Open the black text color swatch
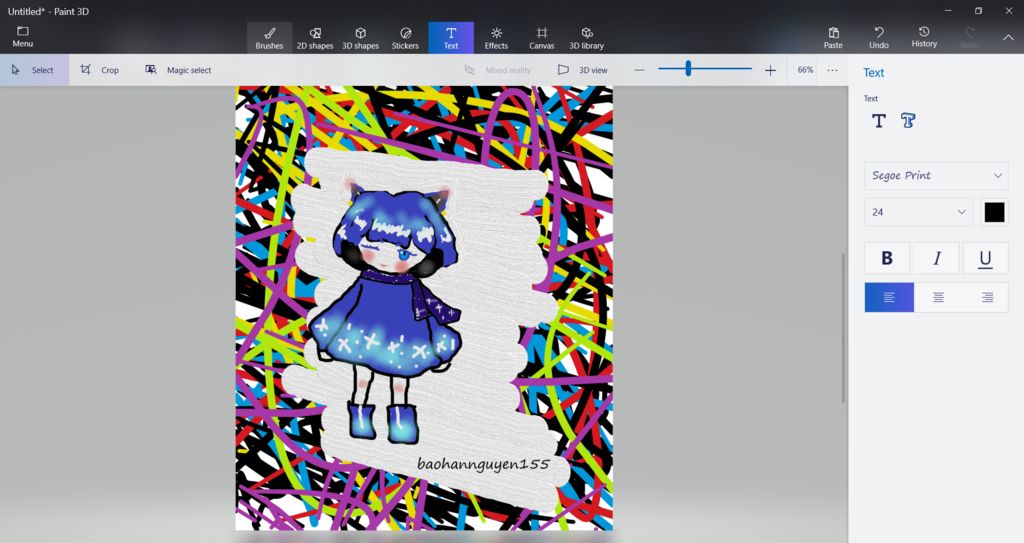The image size is (1024, 543). (x=994, y=212)
